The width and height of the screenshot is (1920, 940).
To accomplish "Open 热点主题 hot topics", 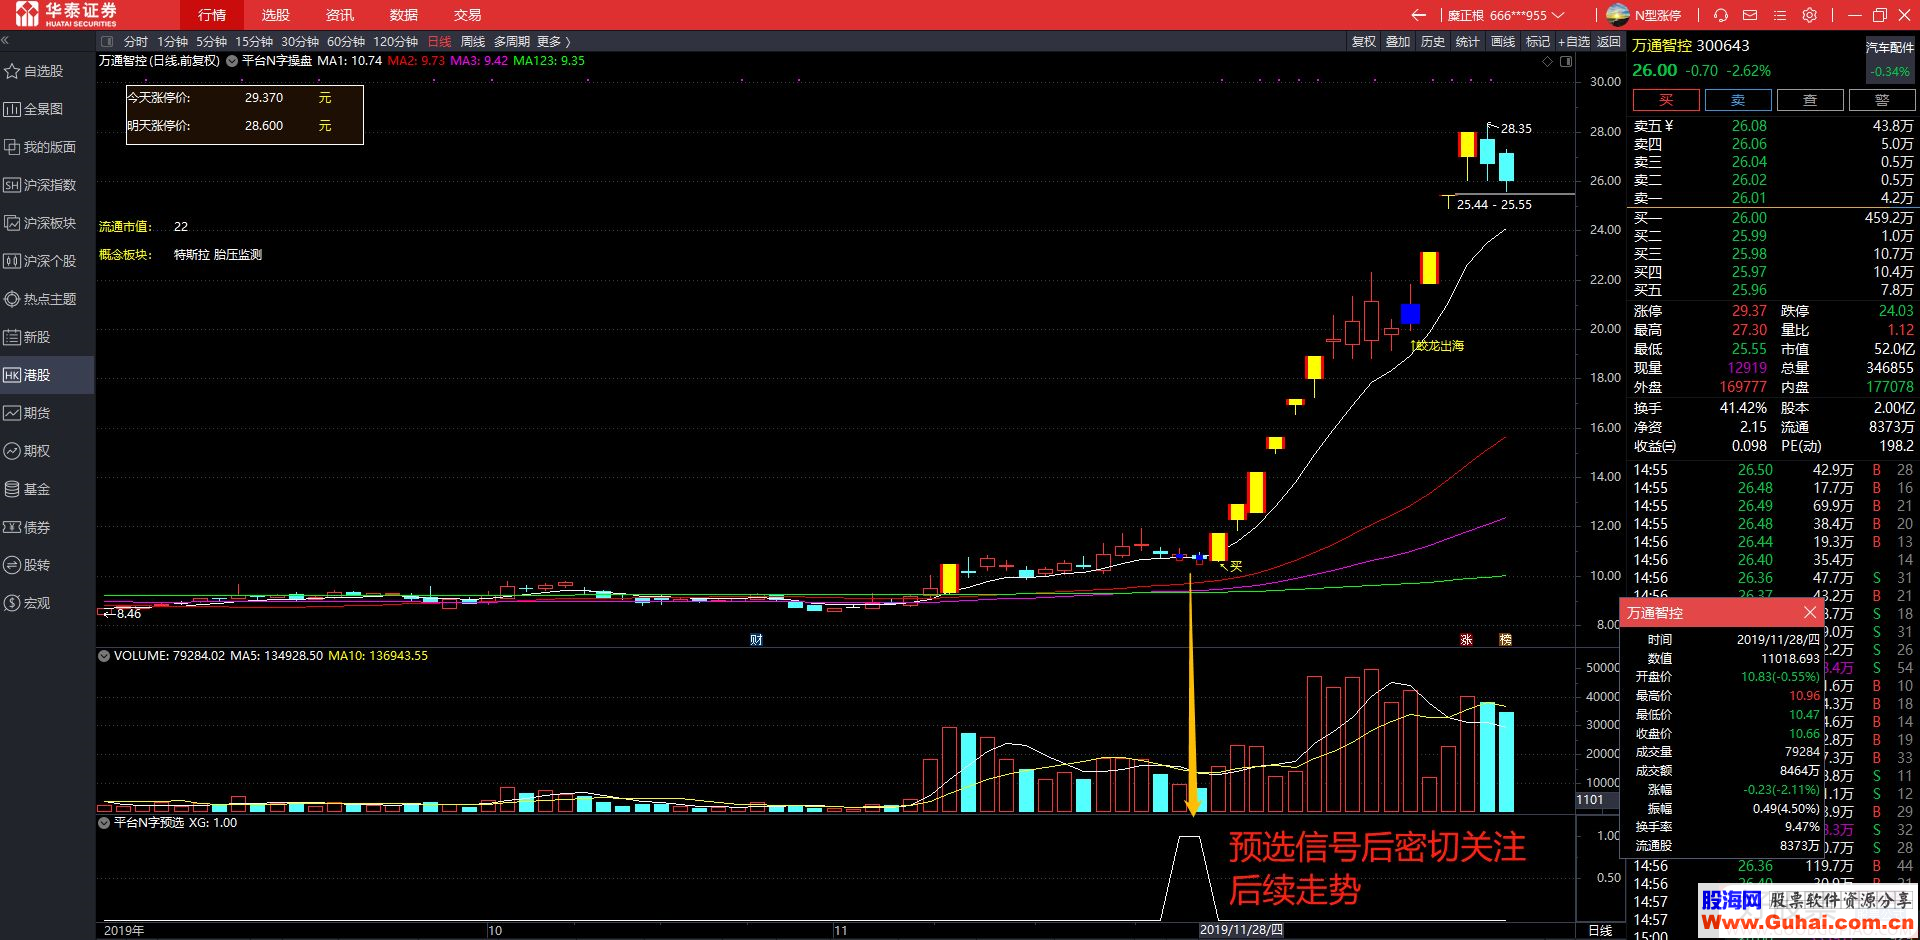I will tap(40, 299).
